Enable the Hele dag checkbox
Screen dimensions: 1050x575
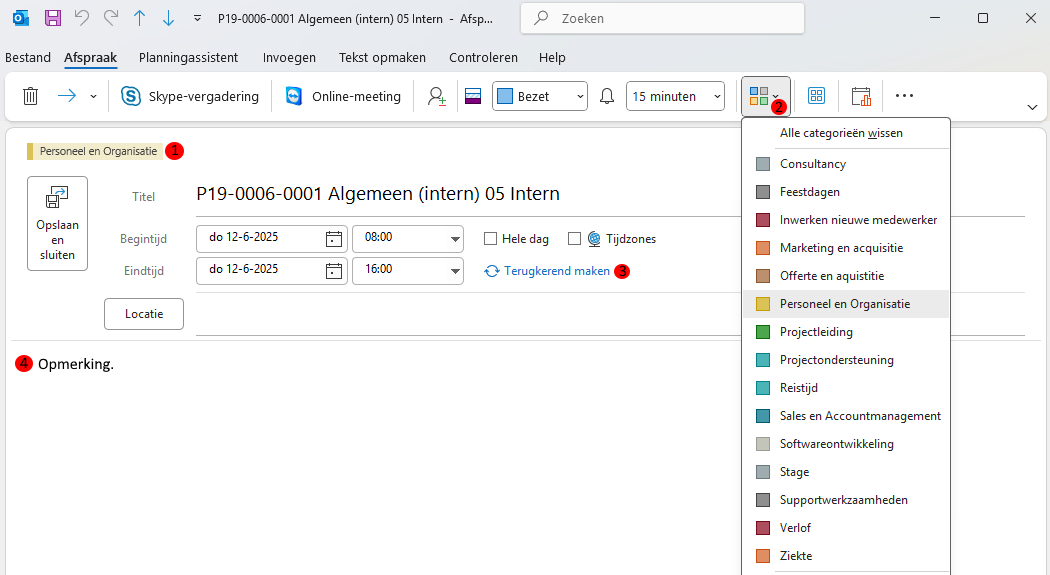(490, 238)
